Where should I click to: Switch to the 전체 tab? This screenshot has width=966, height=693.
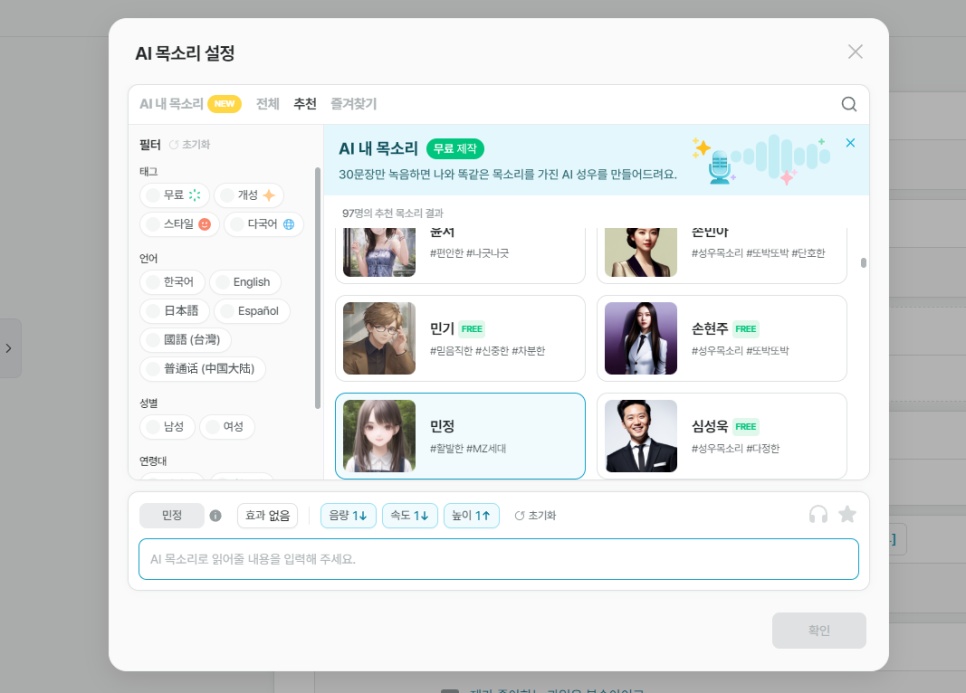[267, 104]
